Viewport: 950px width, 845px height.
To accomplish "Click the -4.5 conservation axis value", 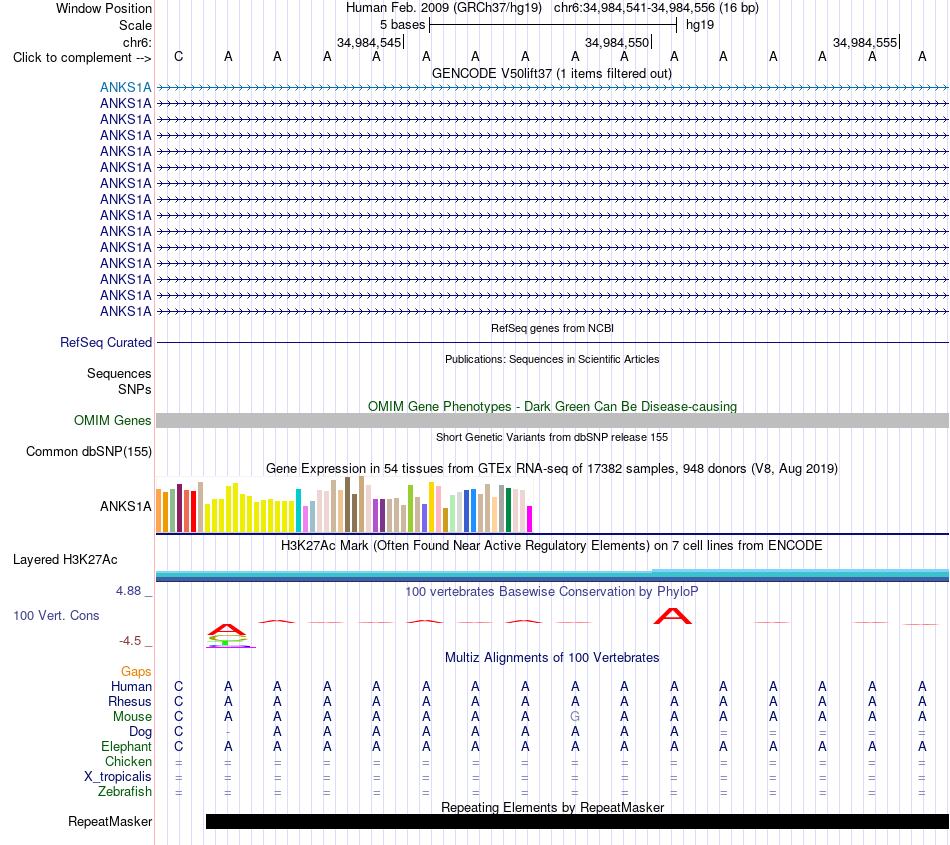I will (130, 641).
